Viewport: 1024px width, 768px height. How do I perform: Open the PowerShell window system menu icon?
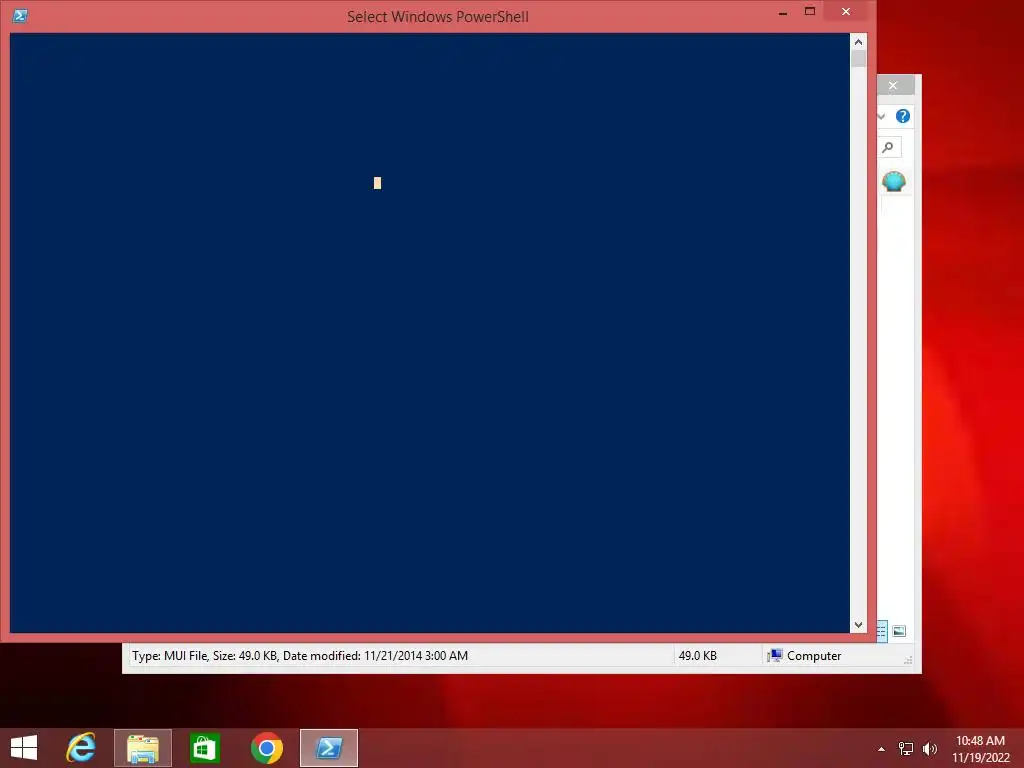20,16
